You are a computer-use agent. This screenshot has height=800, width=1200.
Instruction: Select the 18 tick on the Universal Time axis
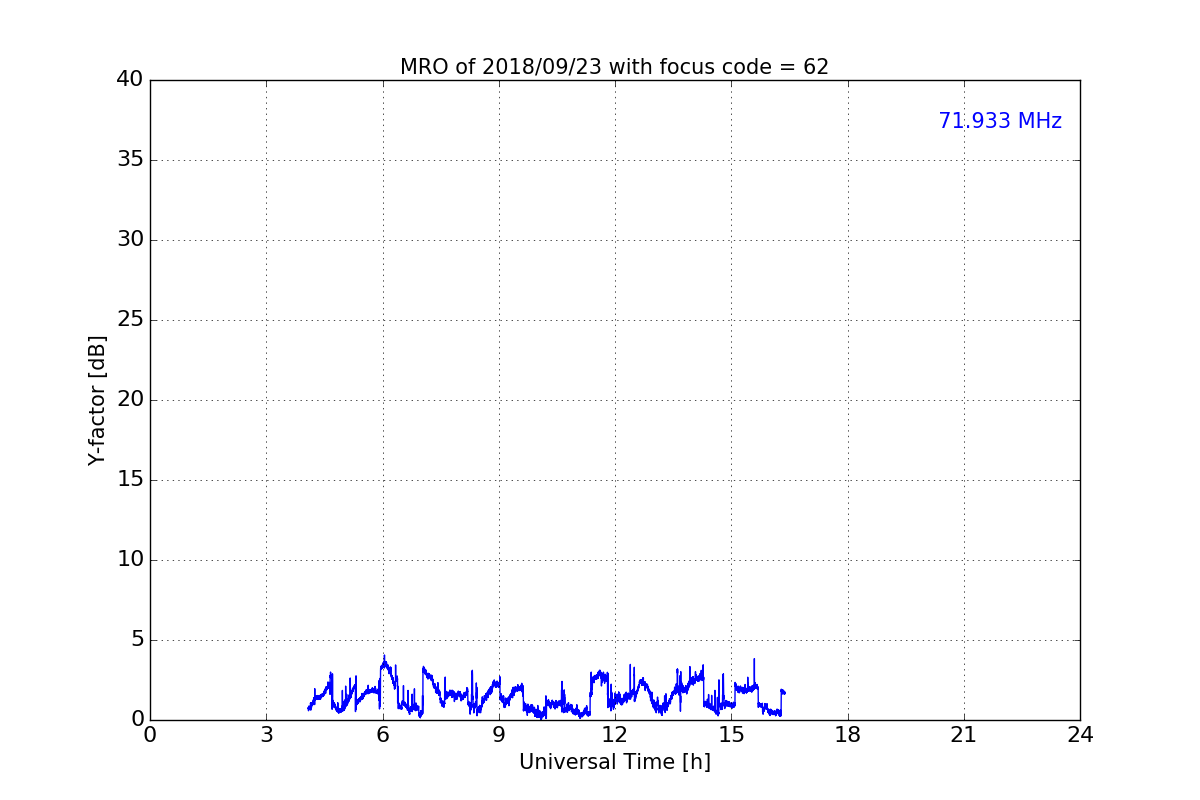848,735
